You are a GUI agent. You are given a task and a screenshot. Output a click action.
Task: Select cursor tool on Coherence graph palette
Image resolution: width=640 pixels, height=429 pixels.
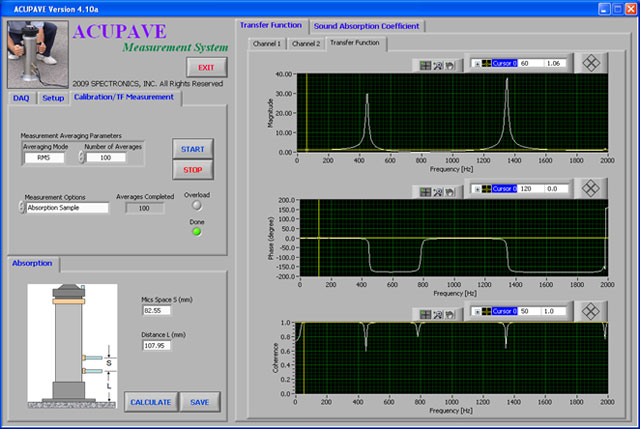(x=425, y=314)
